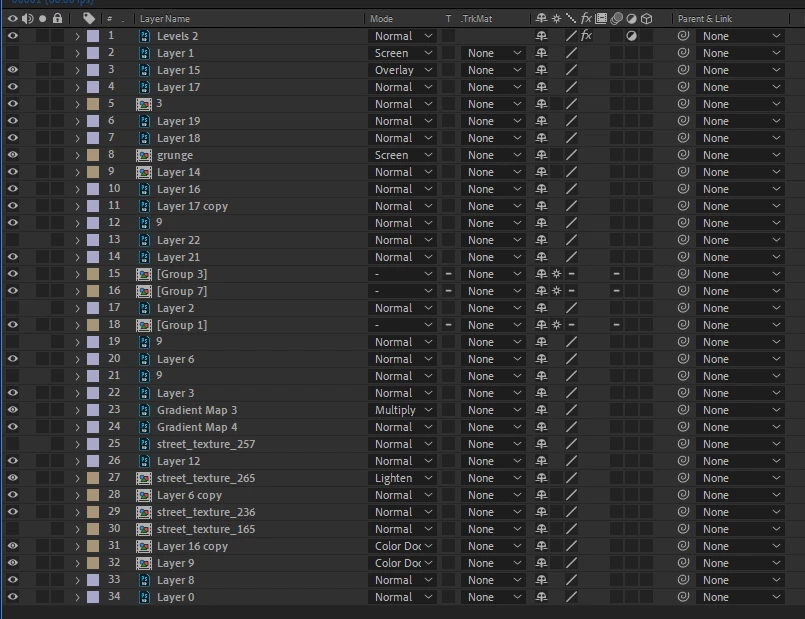Click the lock box for Layer 17
Viewport: 805px width, 619px height.
click(x=58, y=87)
